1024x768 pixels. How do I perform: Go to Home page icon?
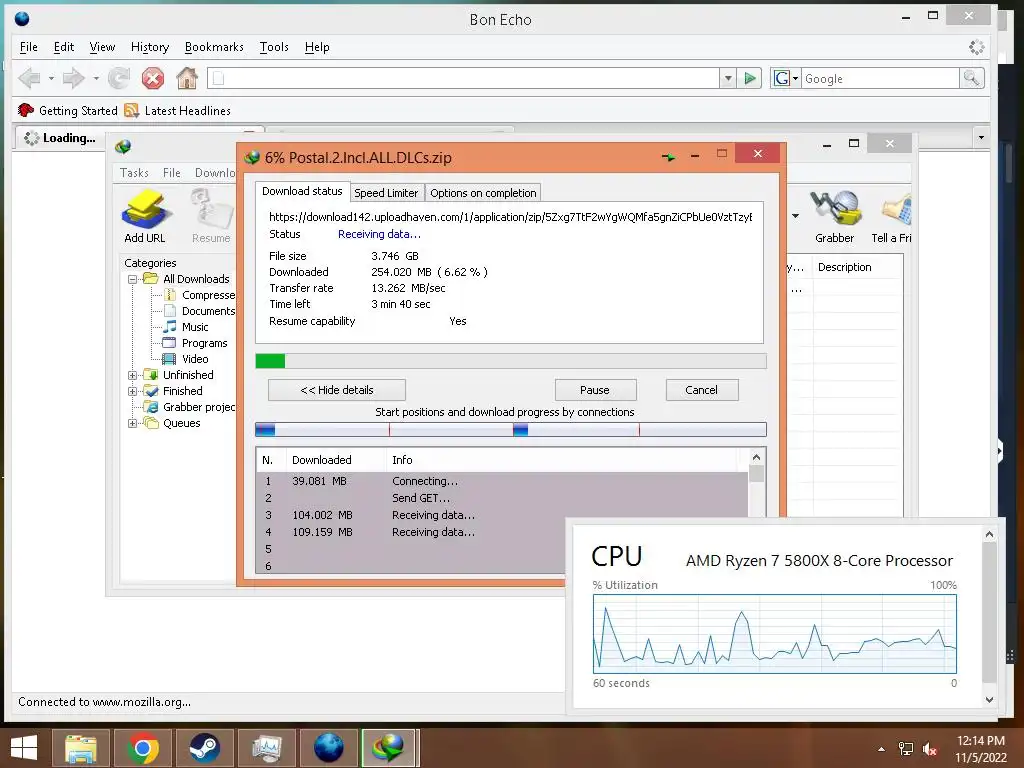[187, 78]
